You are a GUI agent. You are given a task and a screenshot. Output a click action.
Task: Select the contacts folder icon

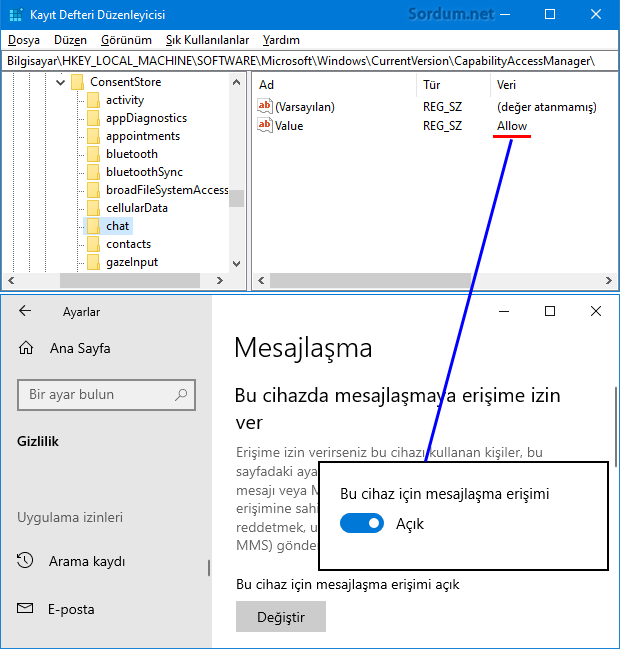93,244
